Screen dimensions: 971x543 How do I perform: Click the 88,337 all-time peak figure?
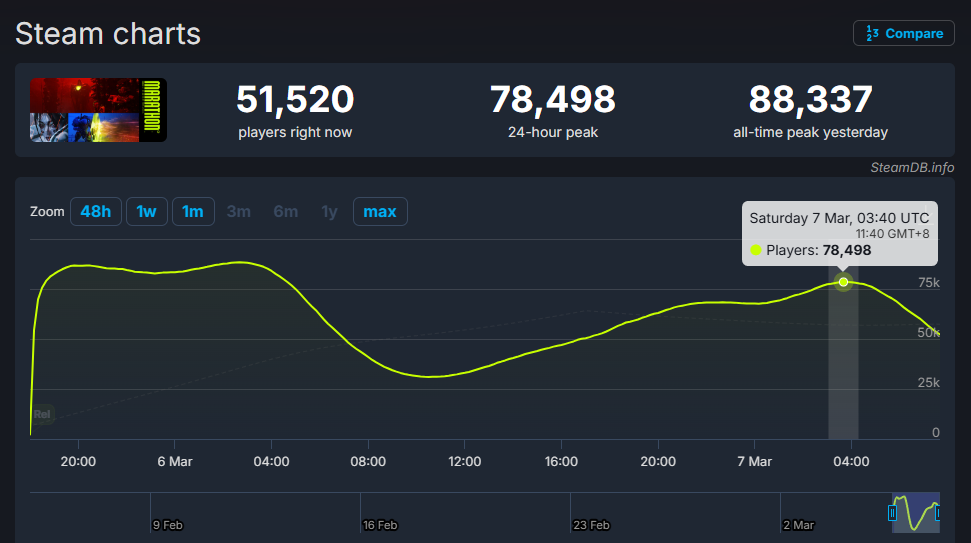pyautogui.click(x=810, y=100)
